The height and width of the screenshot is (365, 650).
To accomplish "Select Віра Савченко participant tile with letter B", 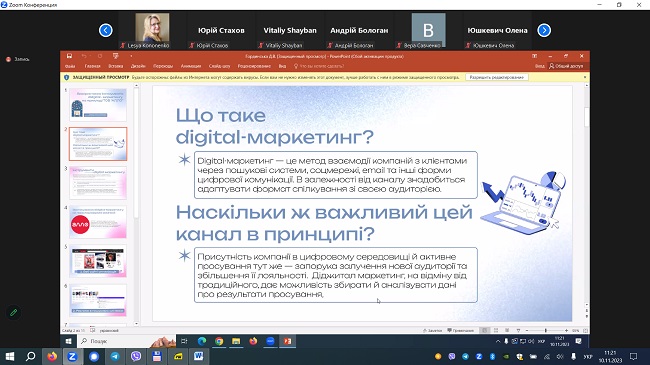I will [428, 30].
